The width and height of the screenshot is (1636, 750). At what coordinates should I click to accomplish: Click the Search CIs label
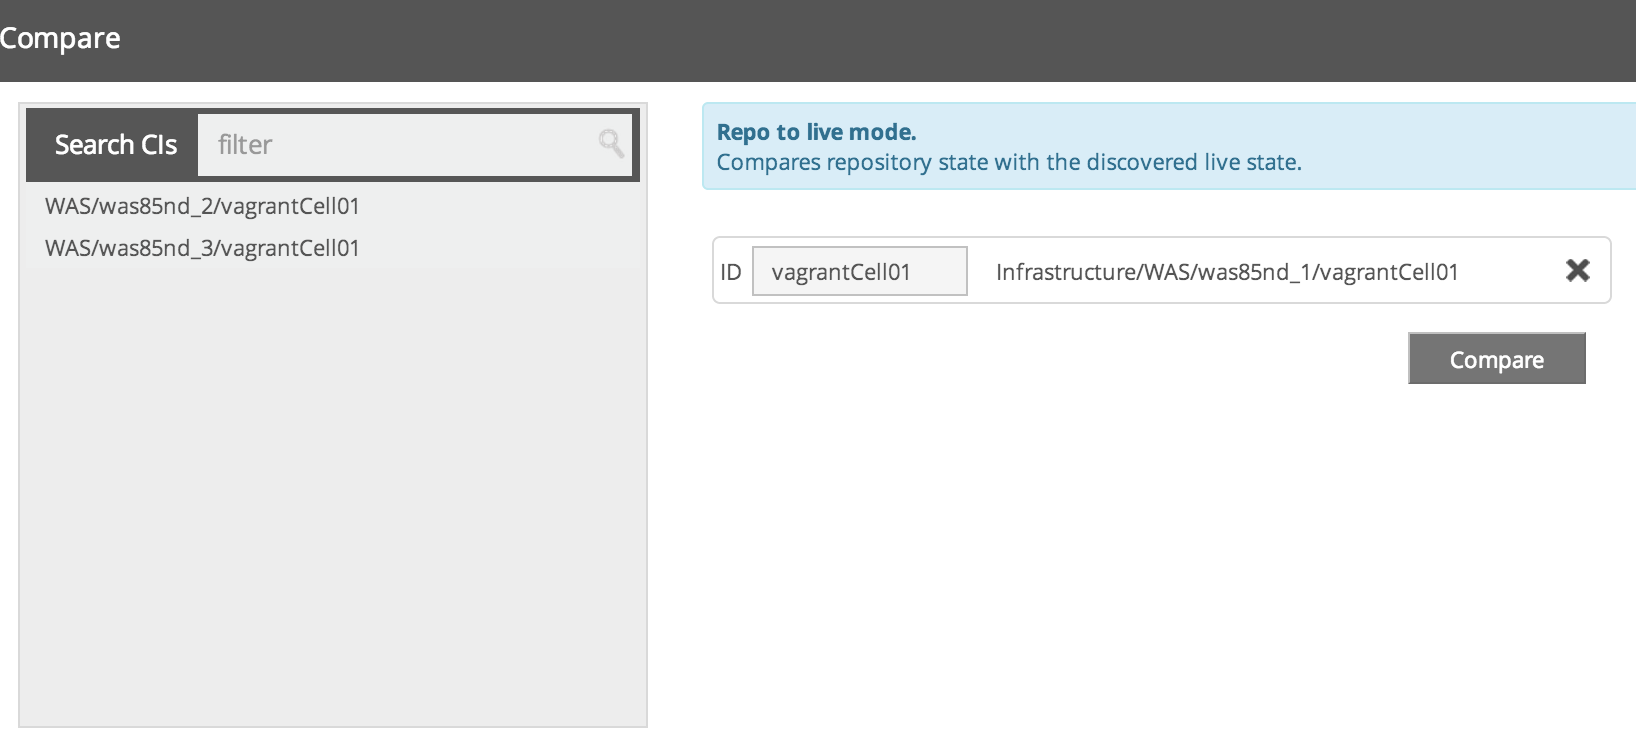[x=115, y=145]
